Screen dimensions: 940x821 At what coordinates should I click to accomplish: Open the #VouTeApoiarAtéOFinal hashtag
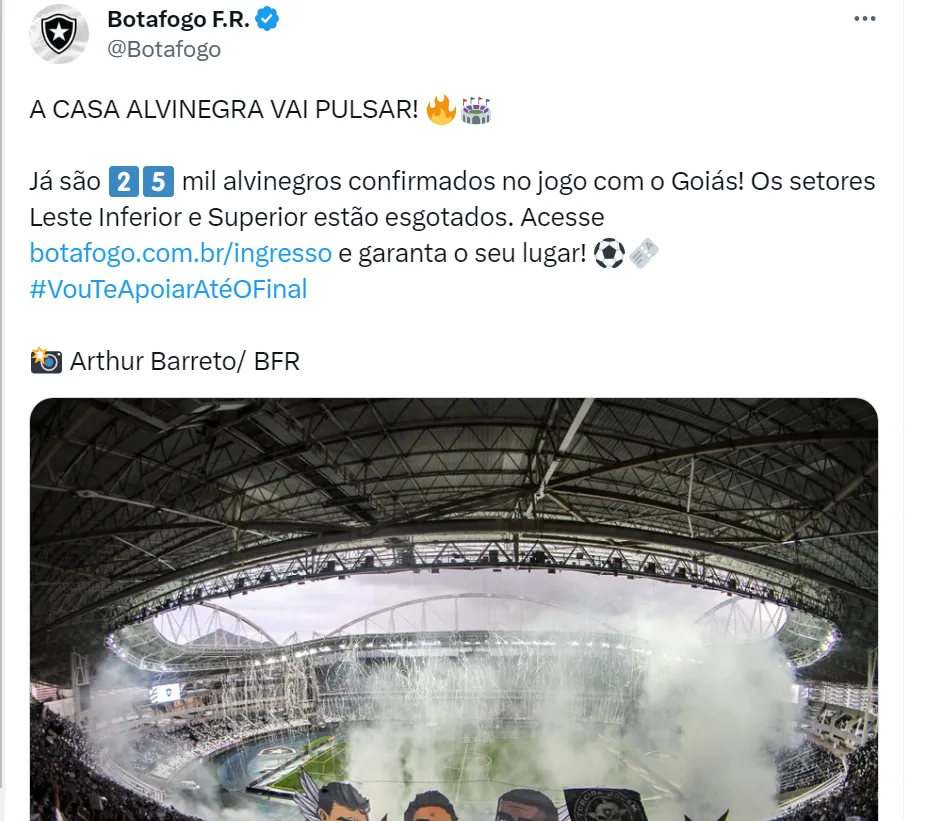168,289
